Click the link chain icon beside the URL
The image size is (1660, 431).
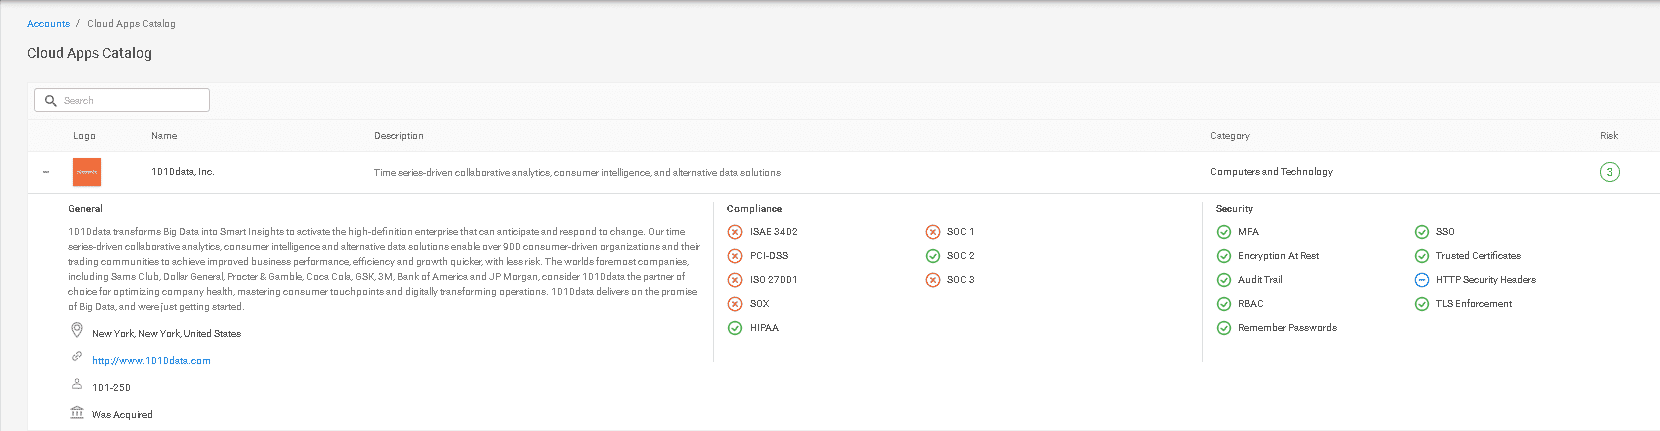pos(77,357)
